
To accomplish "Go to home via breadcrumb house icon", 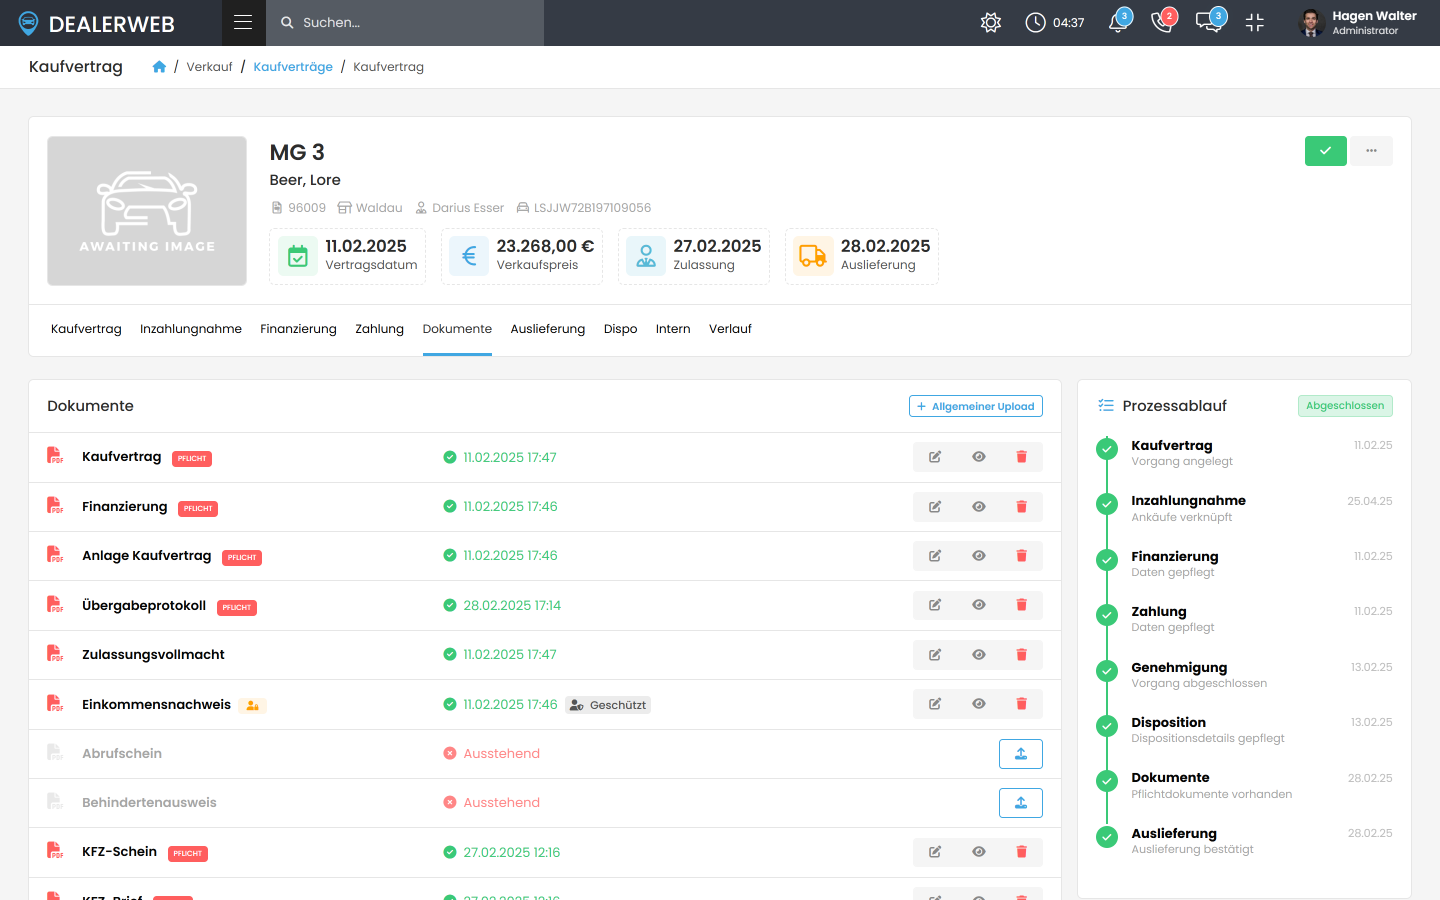I will [x=159, y=67].
